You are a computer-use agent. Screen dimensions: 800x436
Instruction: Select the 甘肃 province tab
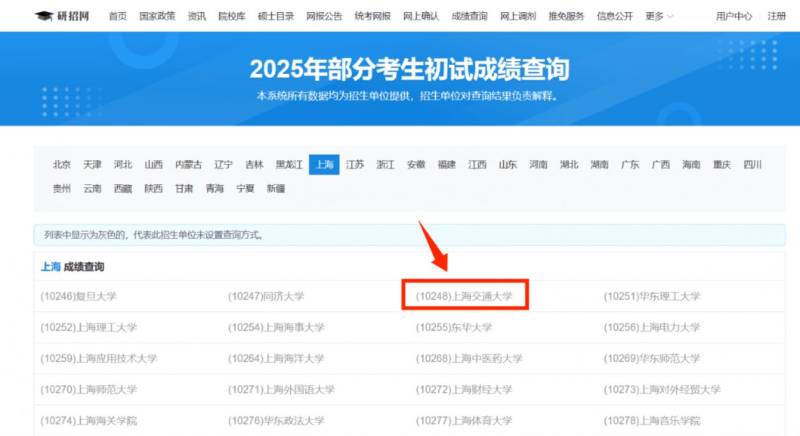coord(184,189)
